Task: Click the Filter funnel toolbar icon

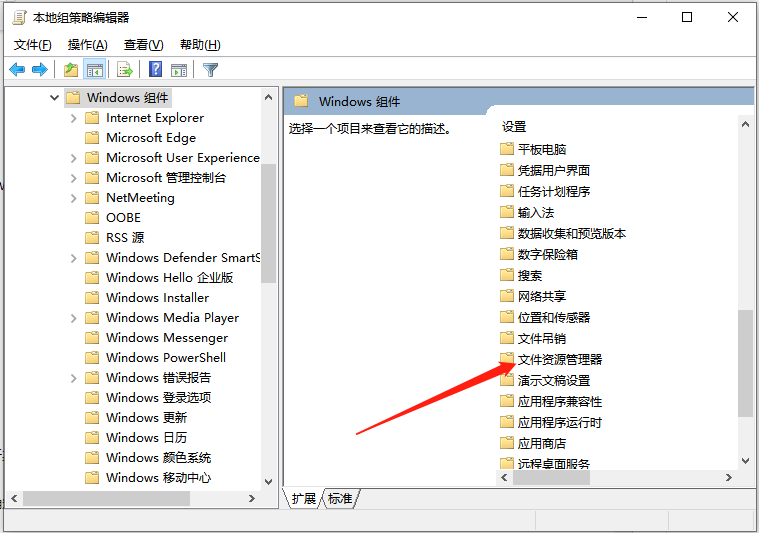Action: coord(210,70)
